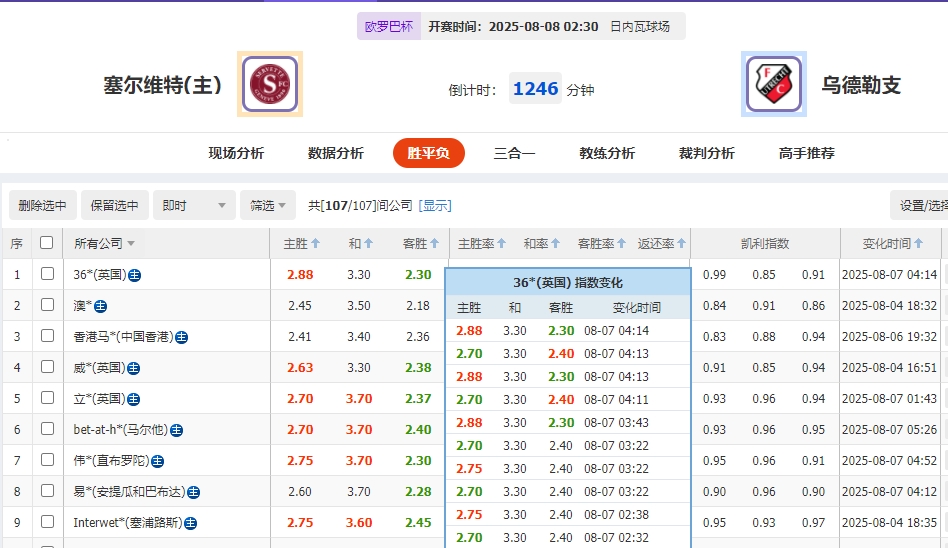948x548 pixels.
Task: Click the 主 icon beside bet-at-h*(马尔他)
Action: 176,430
